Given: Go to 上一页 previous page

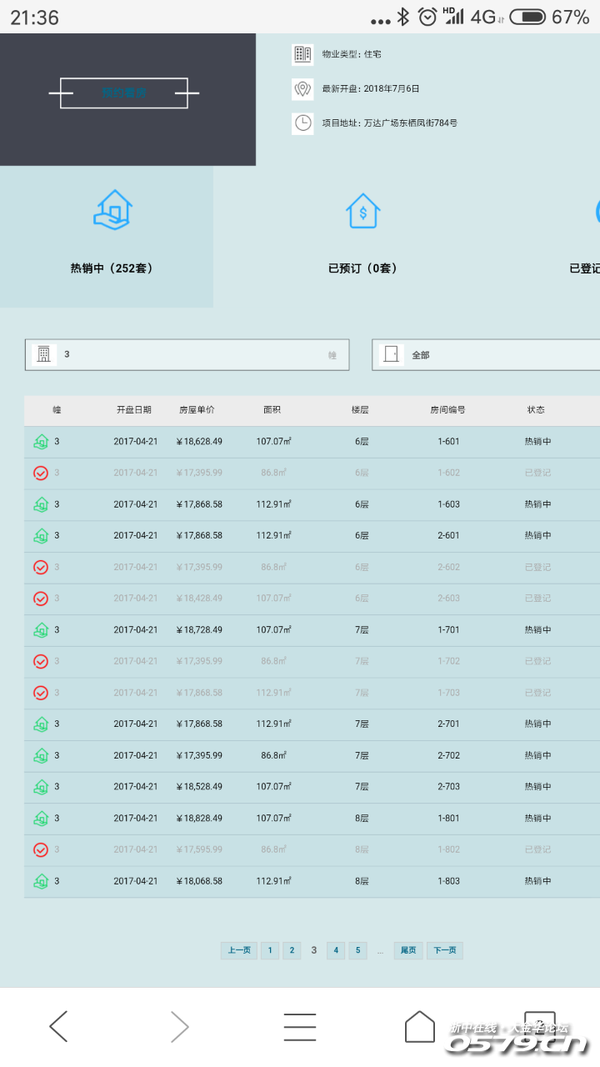Looking at the screenshot, I should coord(238,950).
